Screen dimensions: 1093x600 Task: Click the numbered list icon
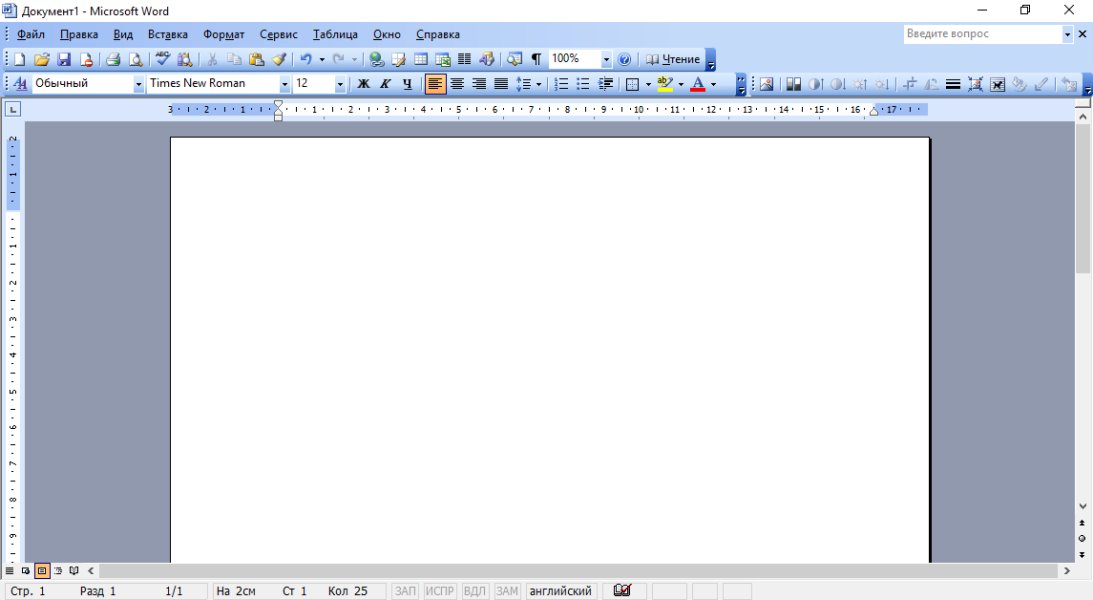point(561,84)
